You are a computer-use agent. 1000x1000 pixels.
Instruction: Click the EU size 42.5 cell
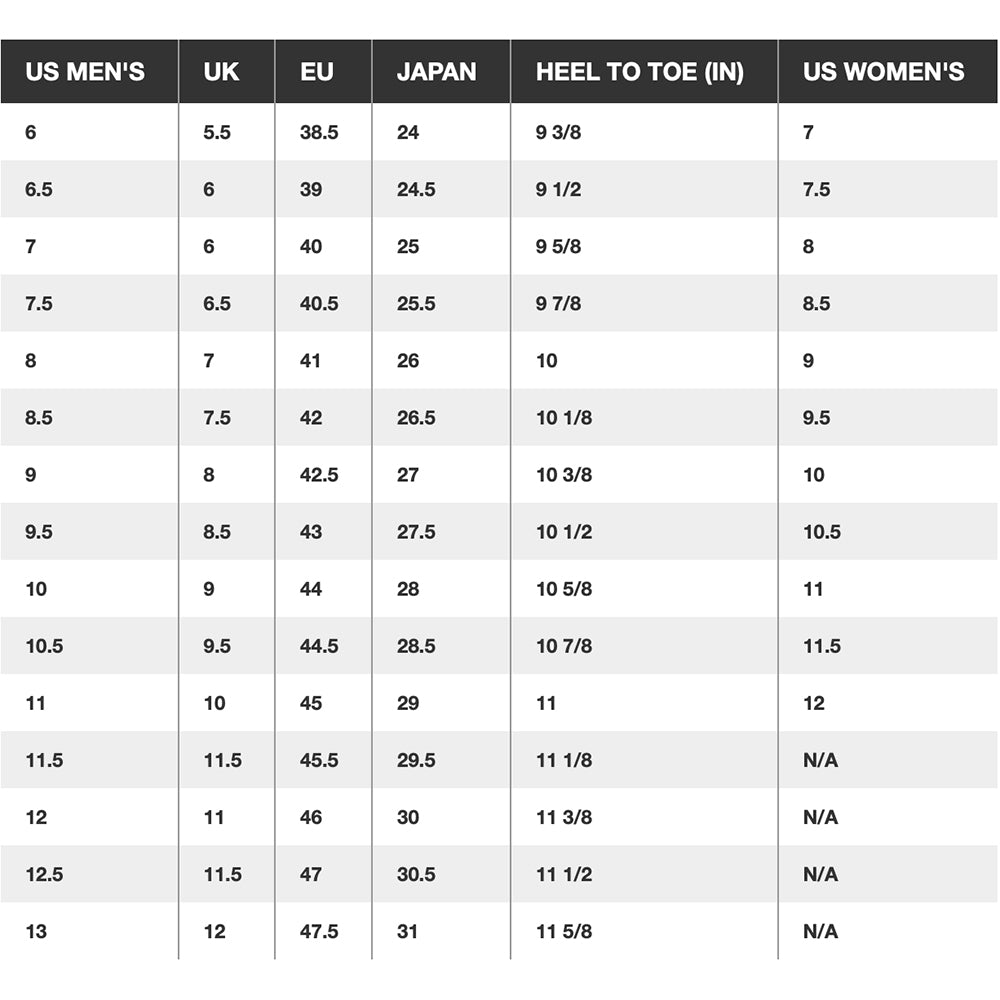pyautogui.click(x=319, y=474)
